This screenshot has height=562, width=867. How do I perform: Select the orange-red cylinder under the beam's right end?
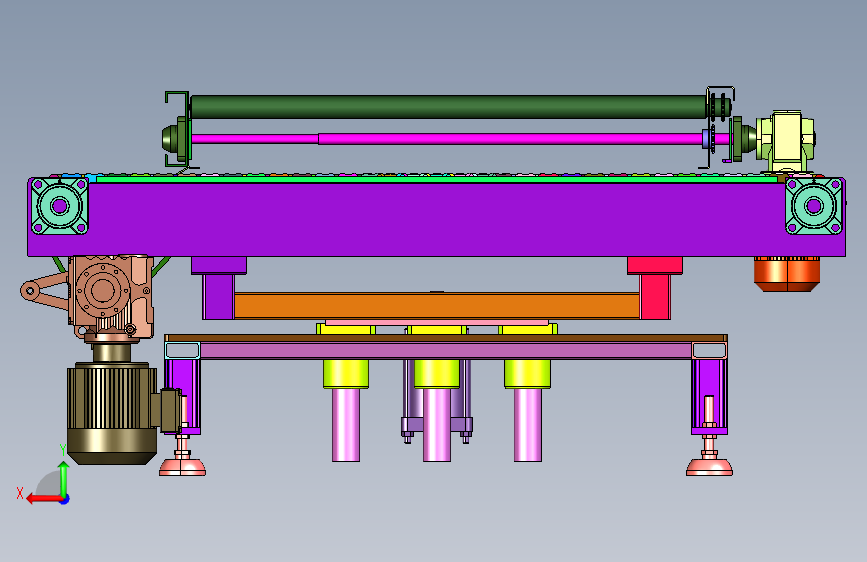(x=787, y=274)
